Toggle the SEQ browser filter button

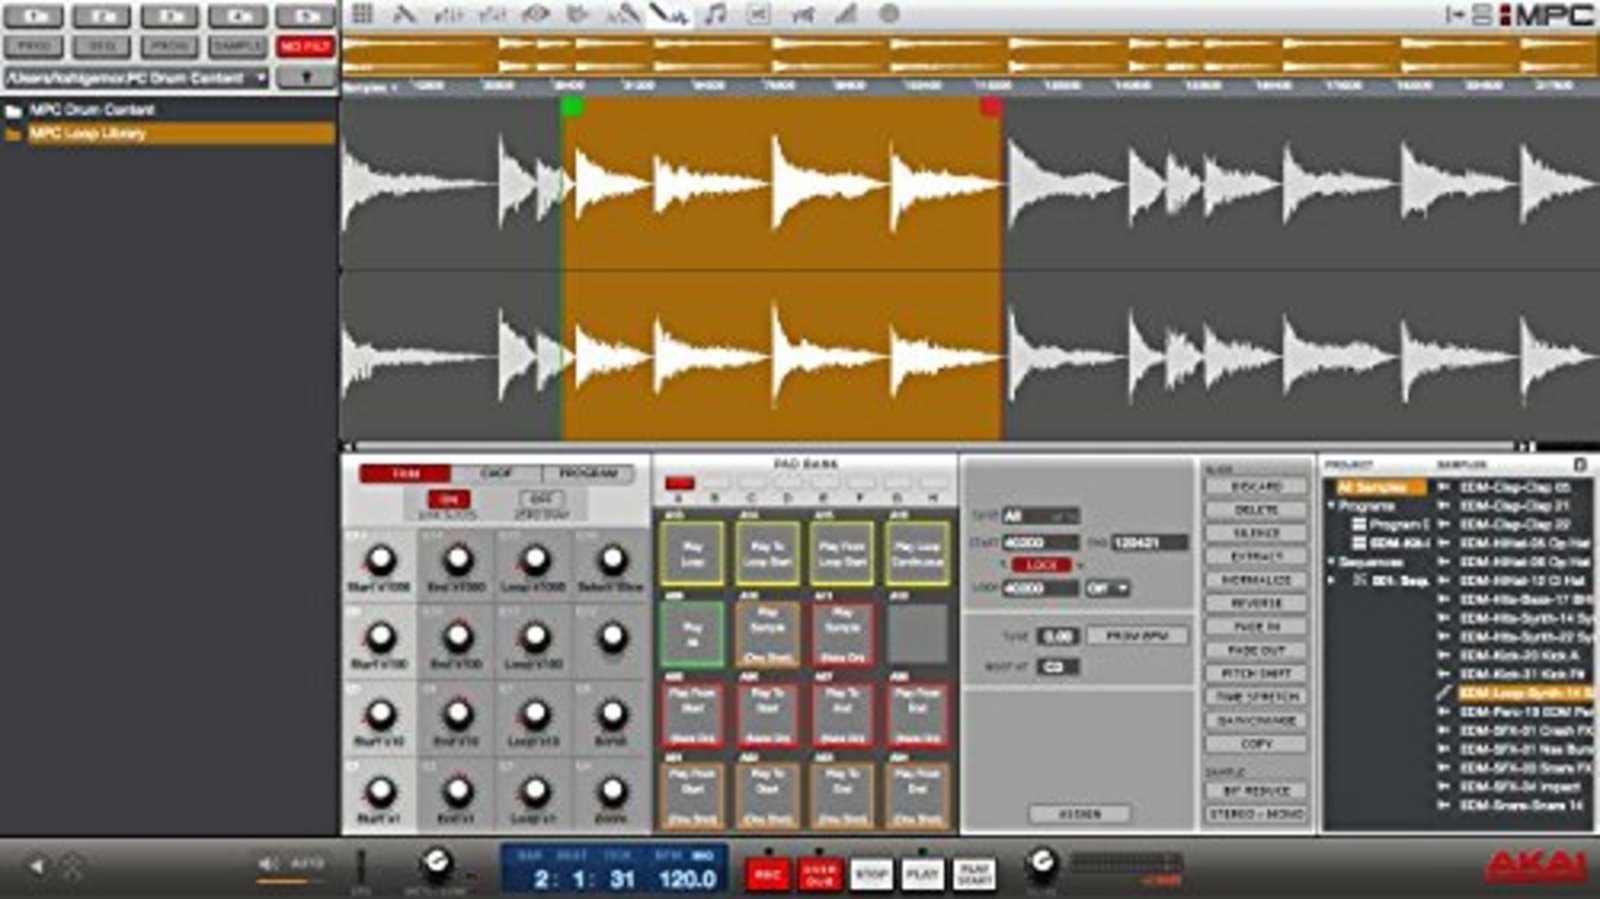[102, 47]
